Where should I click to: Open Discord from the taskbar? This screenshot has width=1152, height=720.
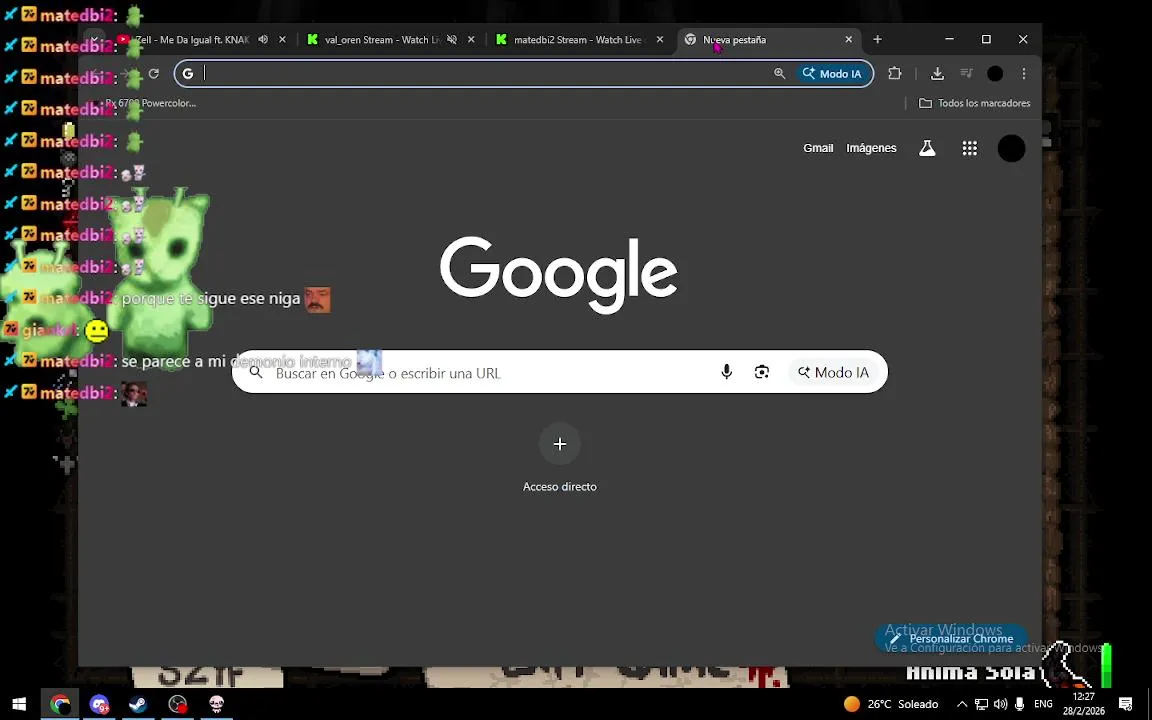(99, 705)
